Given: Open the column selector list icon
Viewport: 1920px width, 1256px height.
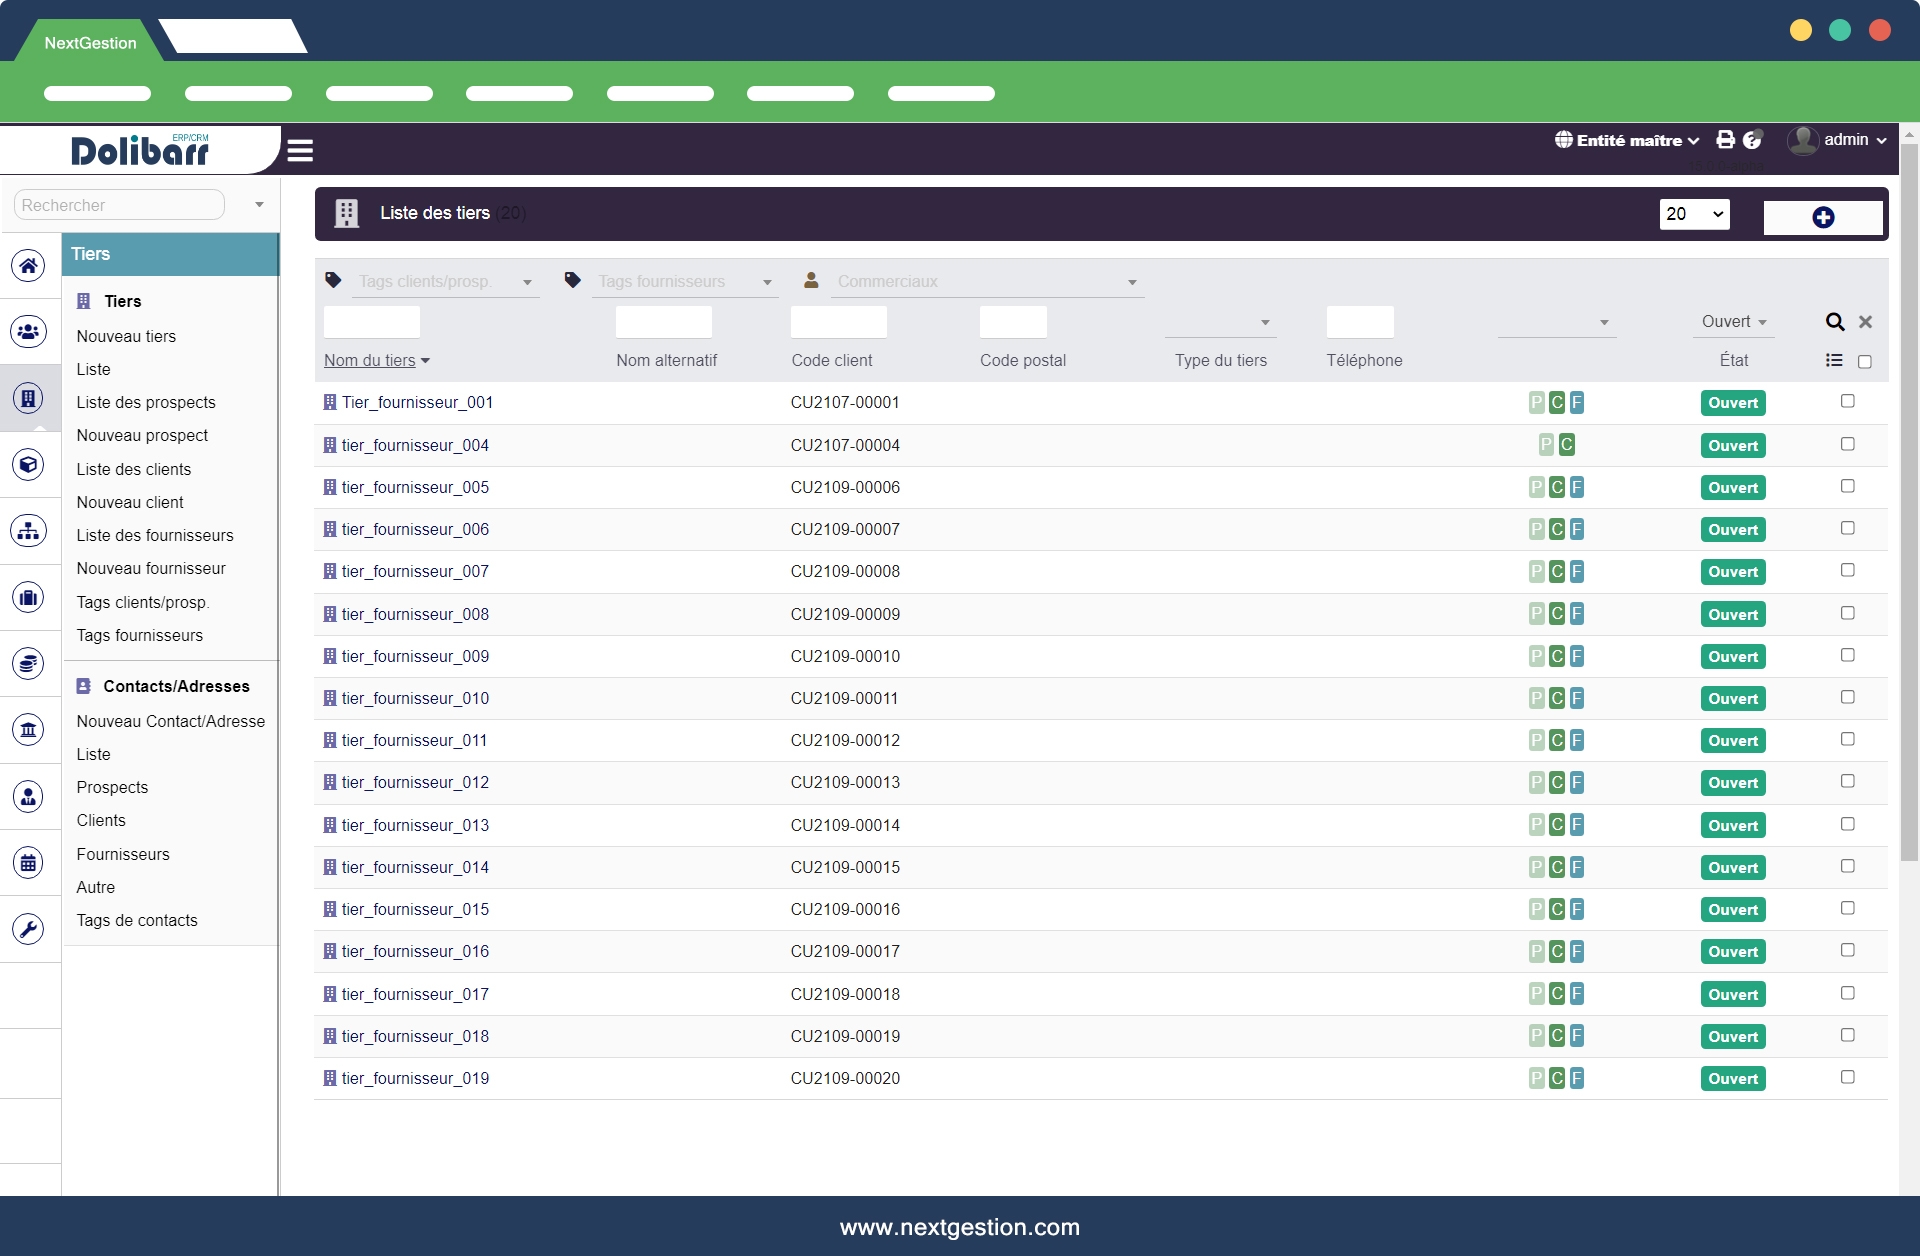Looking at the screenshot, I should [1833, 361].
